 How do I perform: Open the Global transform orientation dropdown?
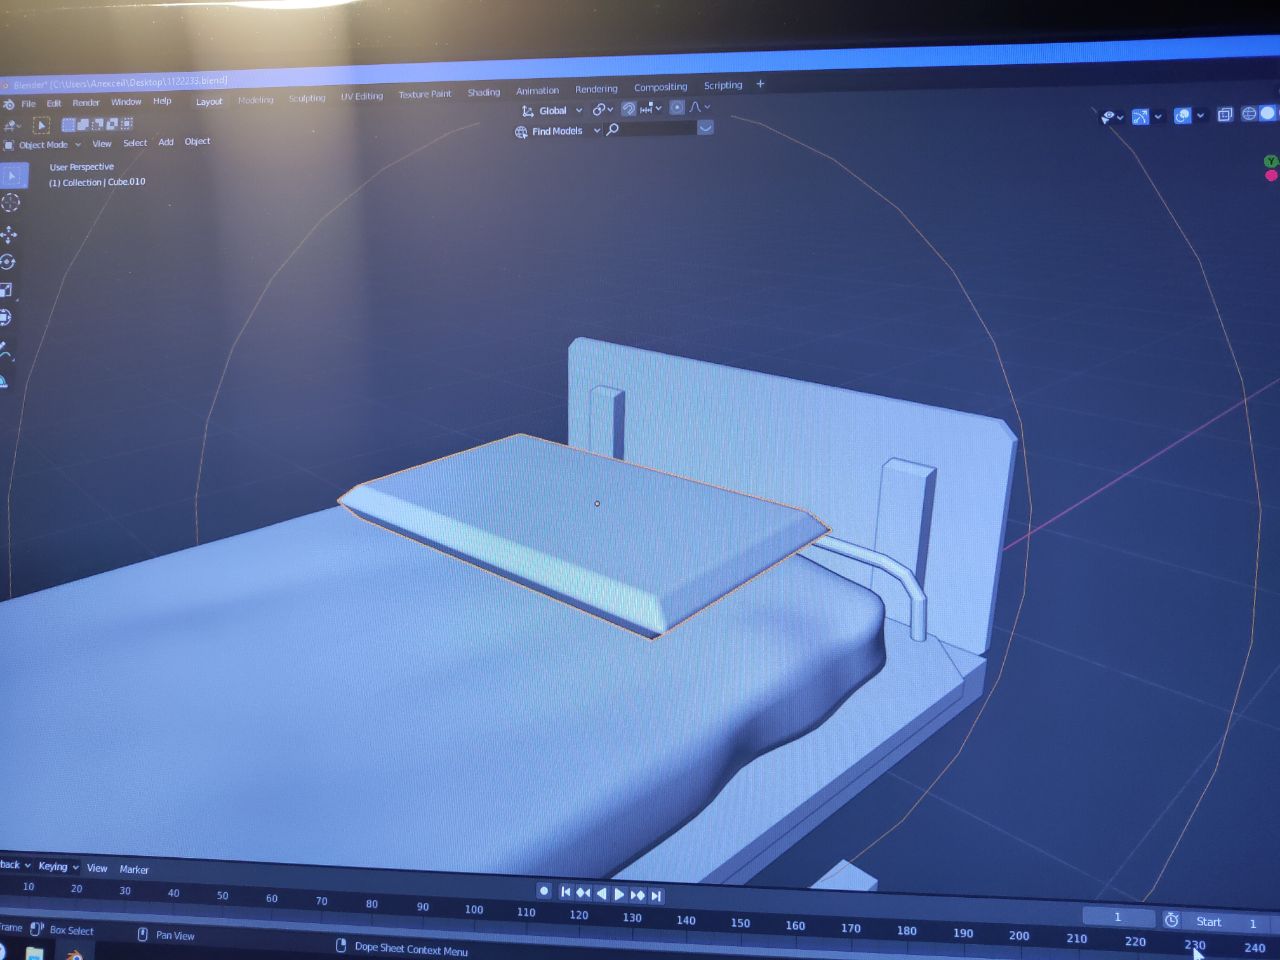point(552,111)
